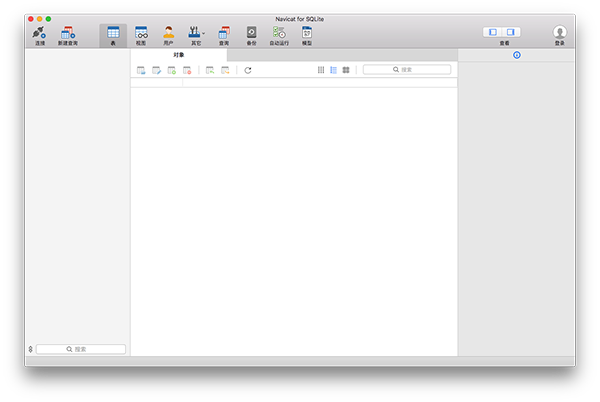Screen dimensions: 600x402
Task: Click the first column header in object list
Action: 157,83
